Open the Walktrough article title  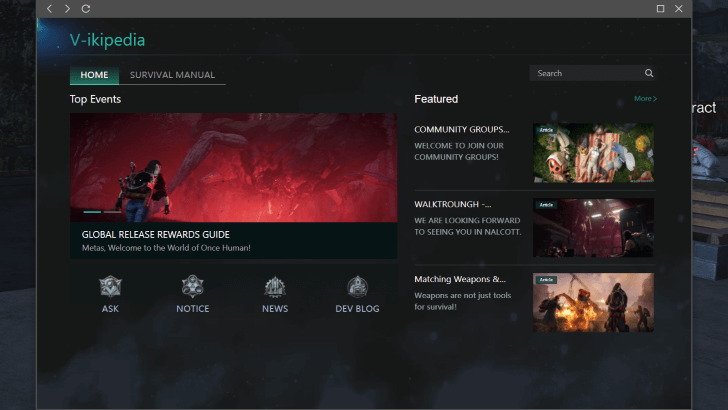(453, 204)
